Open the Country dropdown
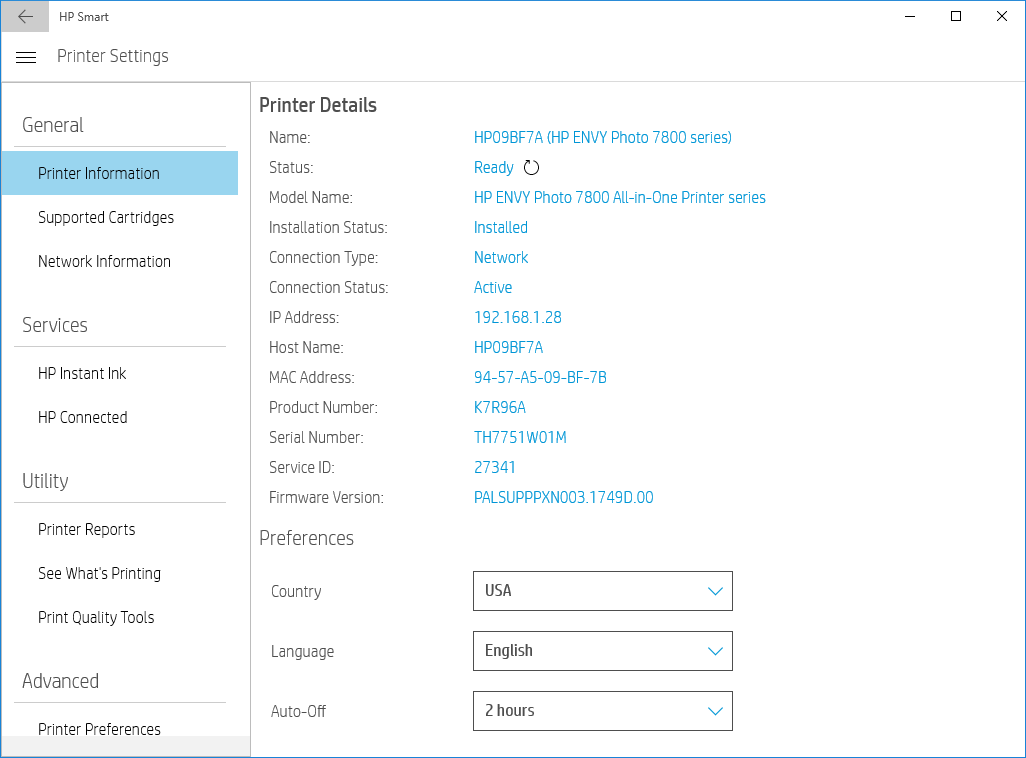The width and height of the screenshot is (1026, 758). point(602,591)
